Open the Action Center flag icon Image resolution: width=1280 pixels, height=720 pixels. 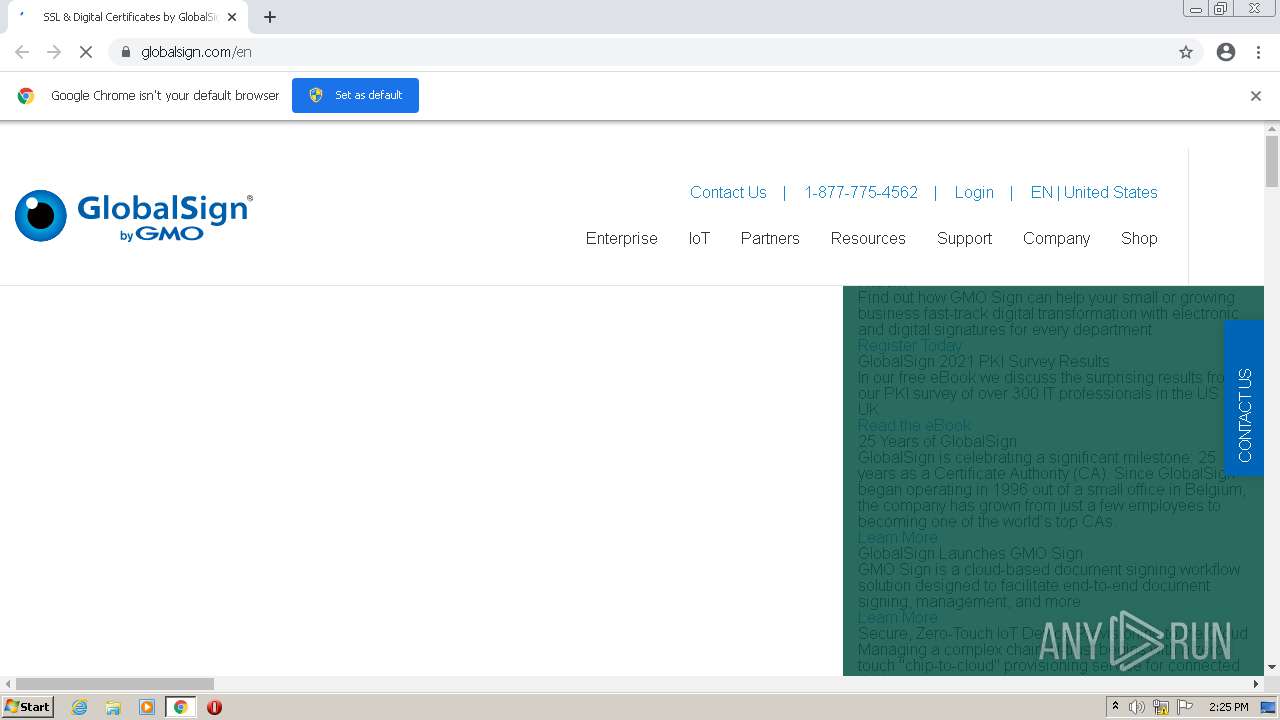click(1185, 707)
